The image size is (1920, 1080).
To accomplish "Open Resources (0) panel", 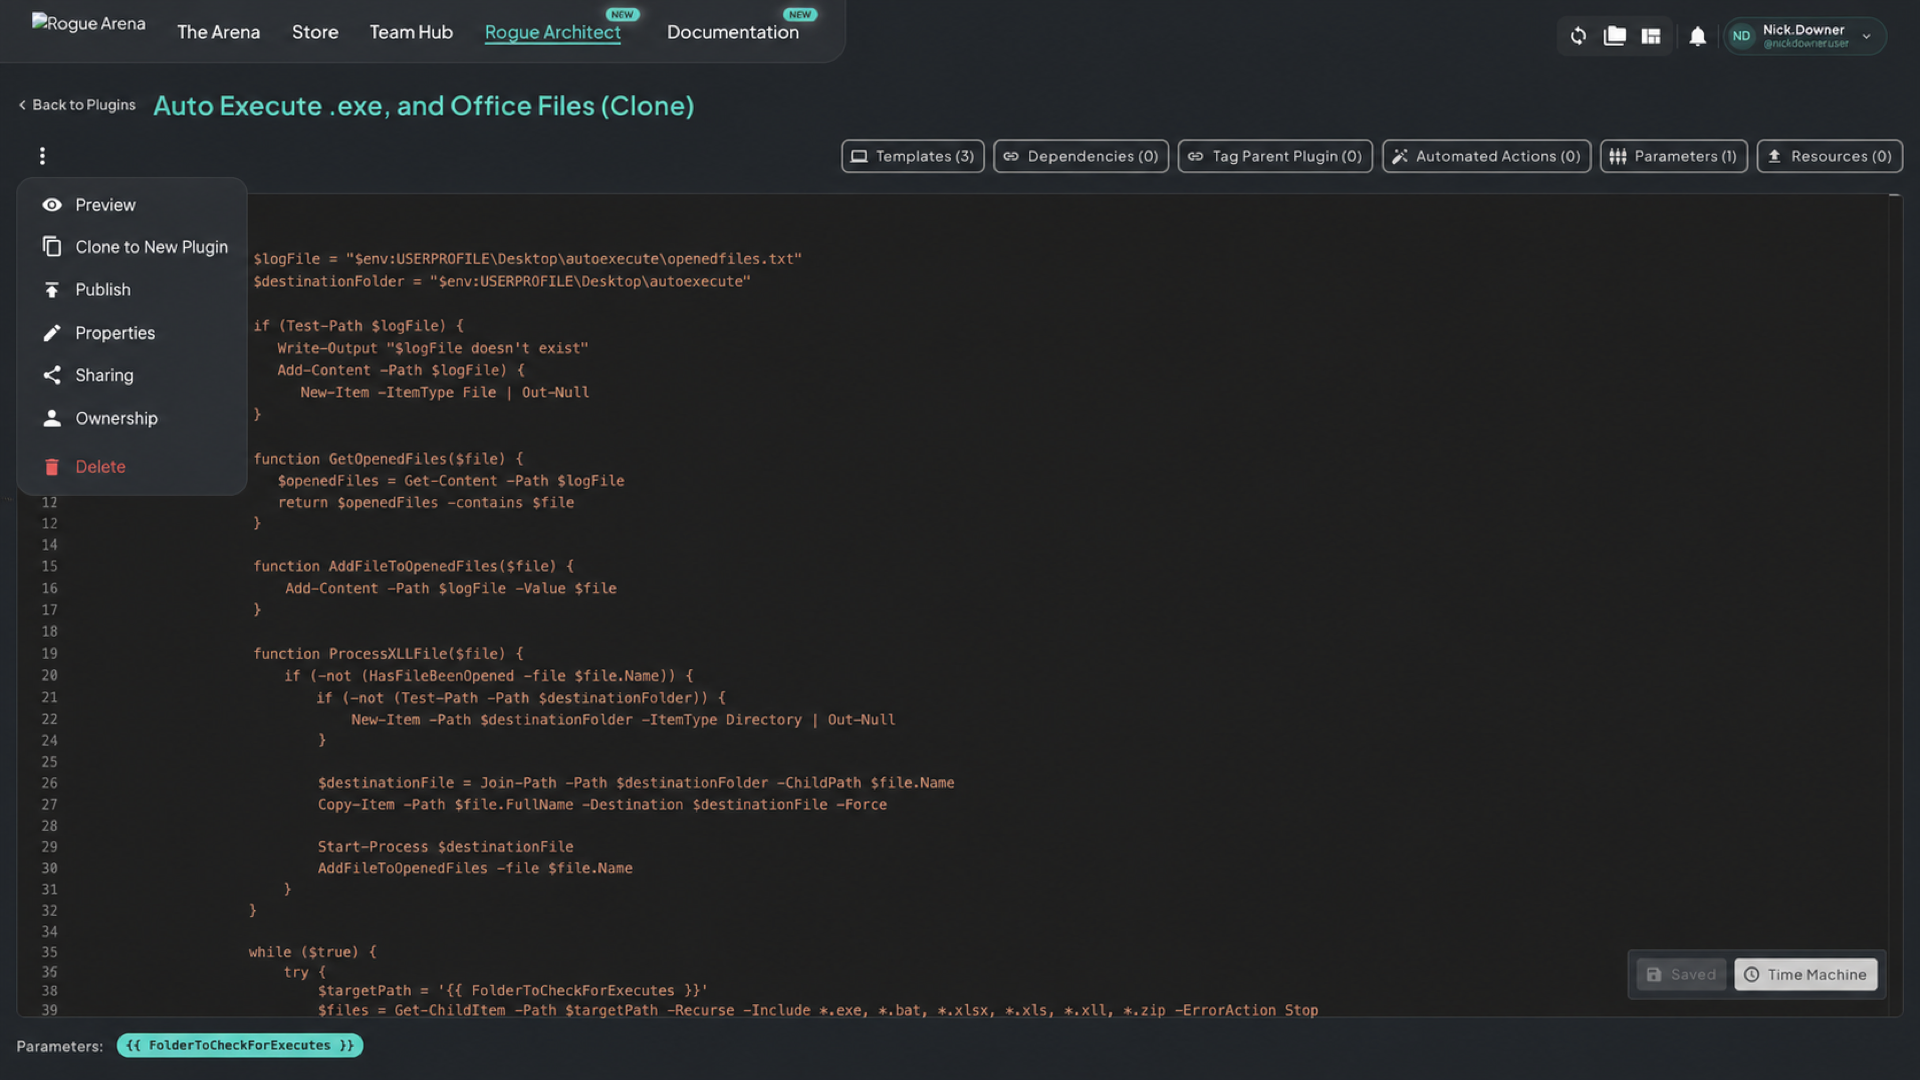I will tap(1829, 156).
